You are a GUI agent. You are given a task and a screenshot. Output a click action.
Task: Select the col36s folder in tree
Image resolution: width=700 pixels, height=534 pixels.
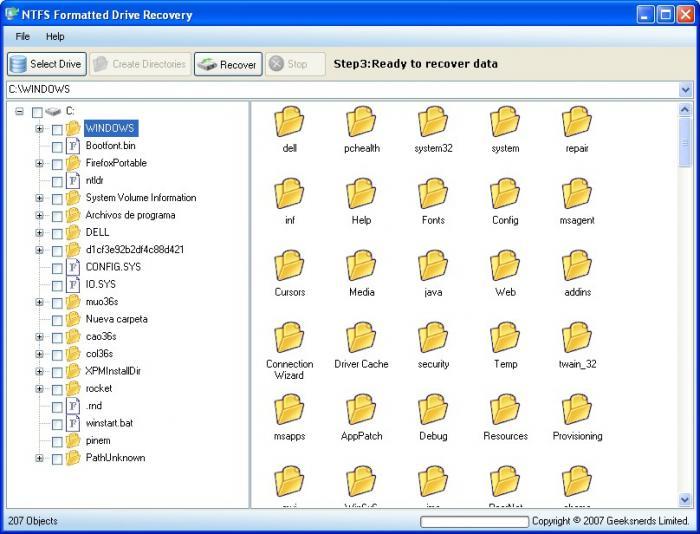click(99, 354)
